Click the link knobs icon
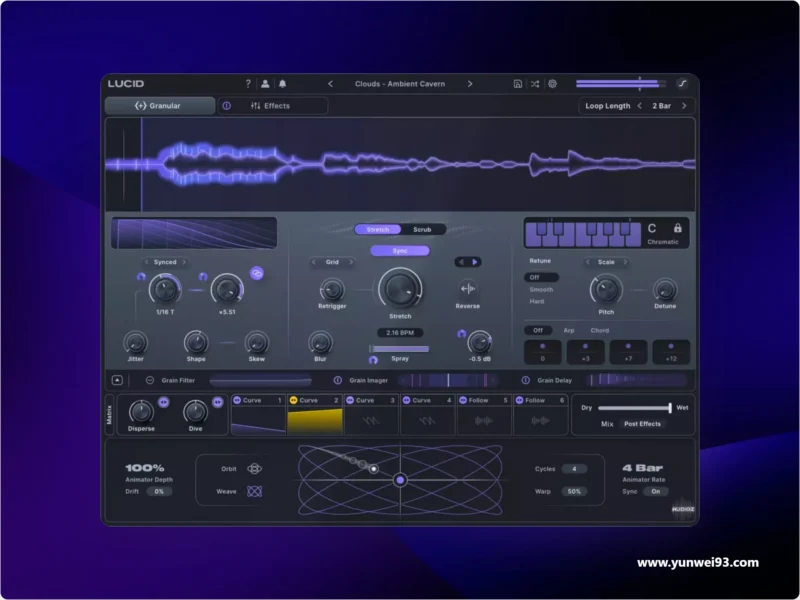The image size is (800, 600). point(257,273)
